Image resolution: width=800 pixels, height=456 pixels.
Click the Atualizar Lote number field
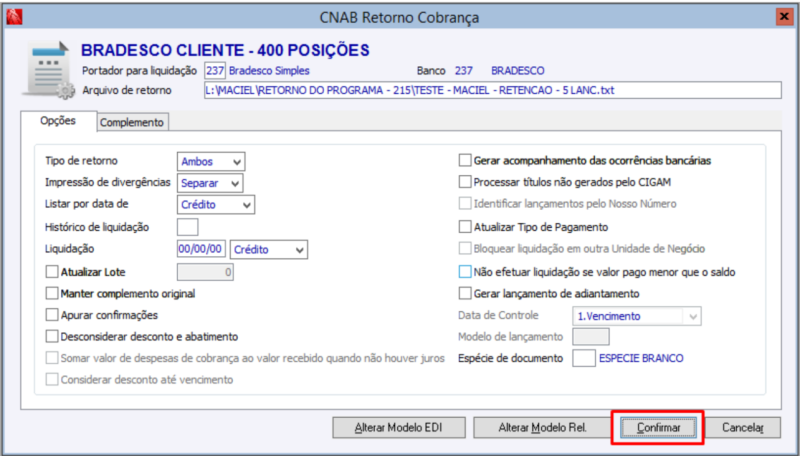point(205,272)
